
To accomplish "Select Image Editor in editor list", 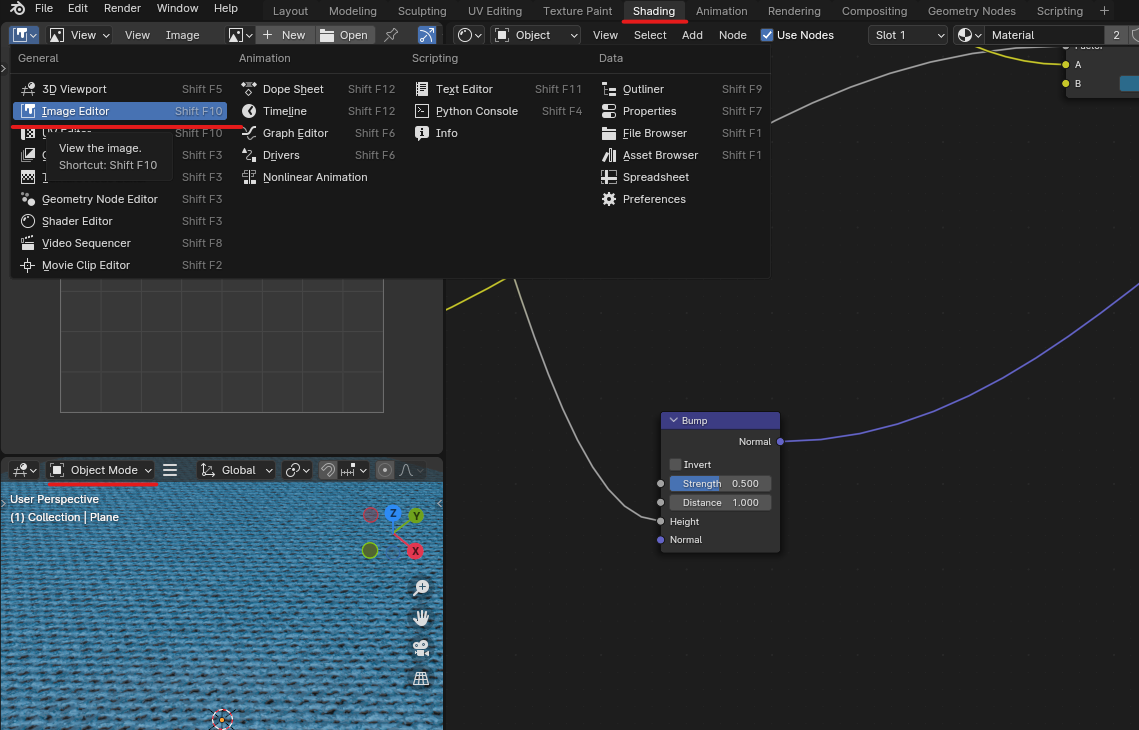I will [x=120, y=111].
